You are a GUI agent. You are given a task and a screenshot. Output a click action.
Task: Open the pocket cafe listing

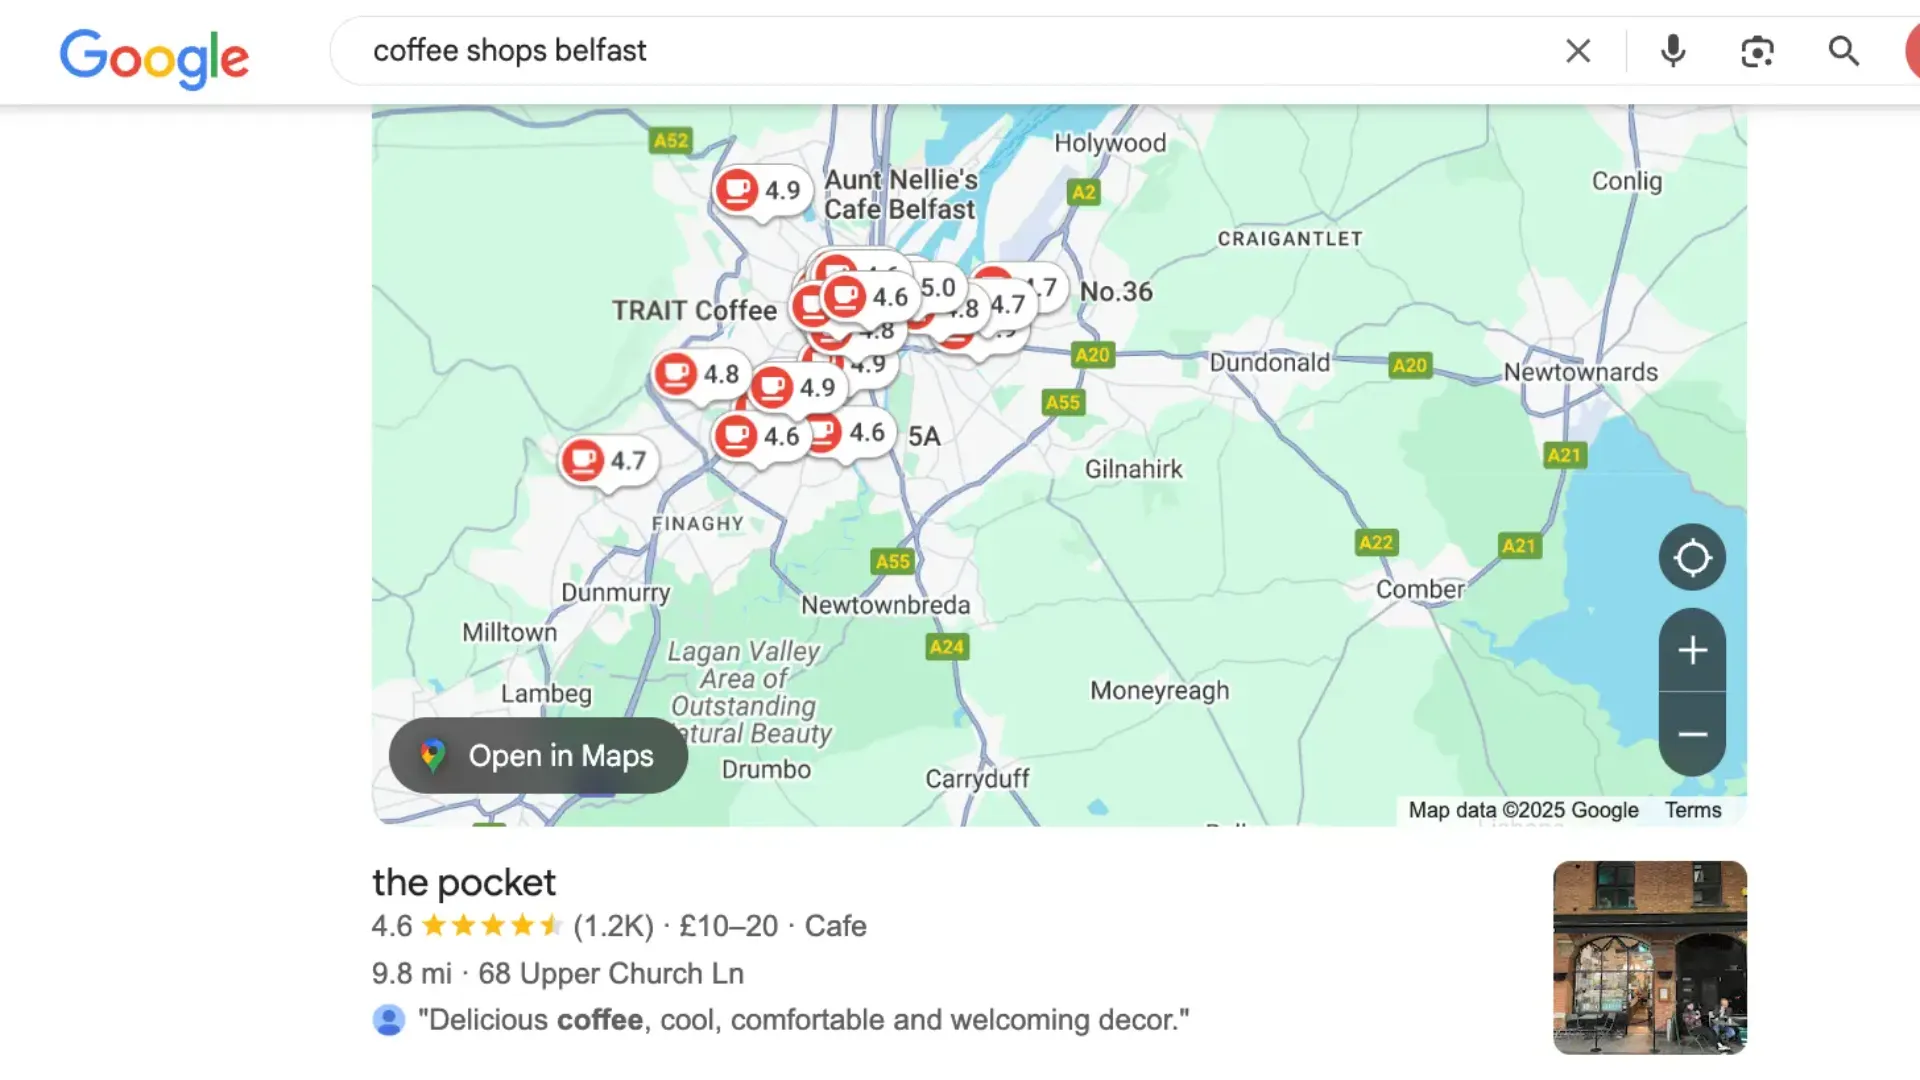pos(464,883)
